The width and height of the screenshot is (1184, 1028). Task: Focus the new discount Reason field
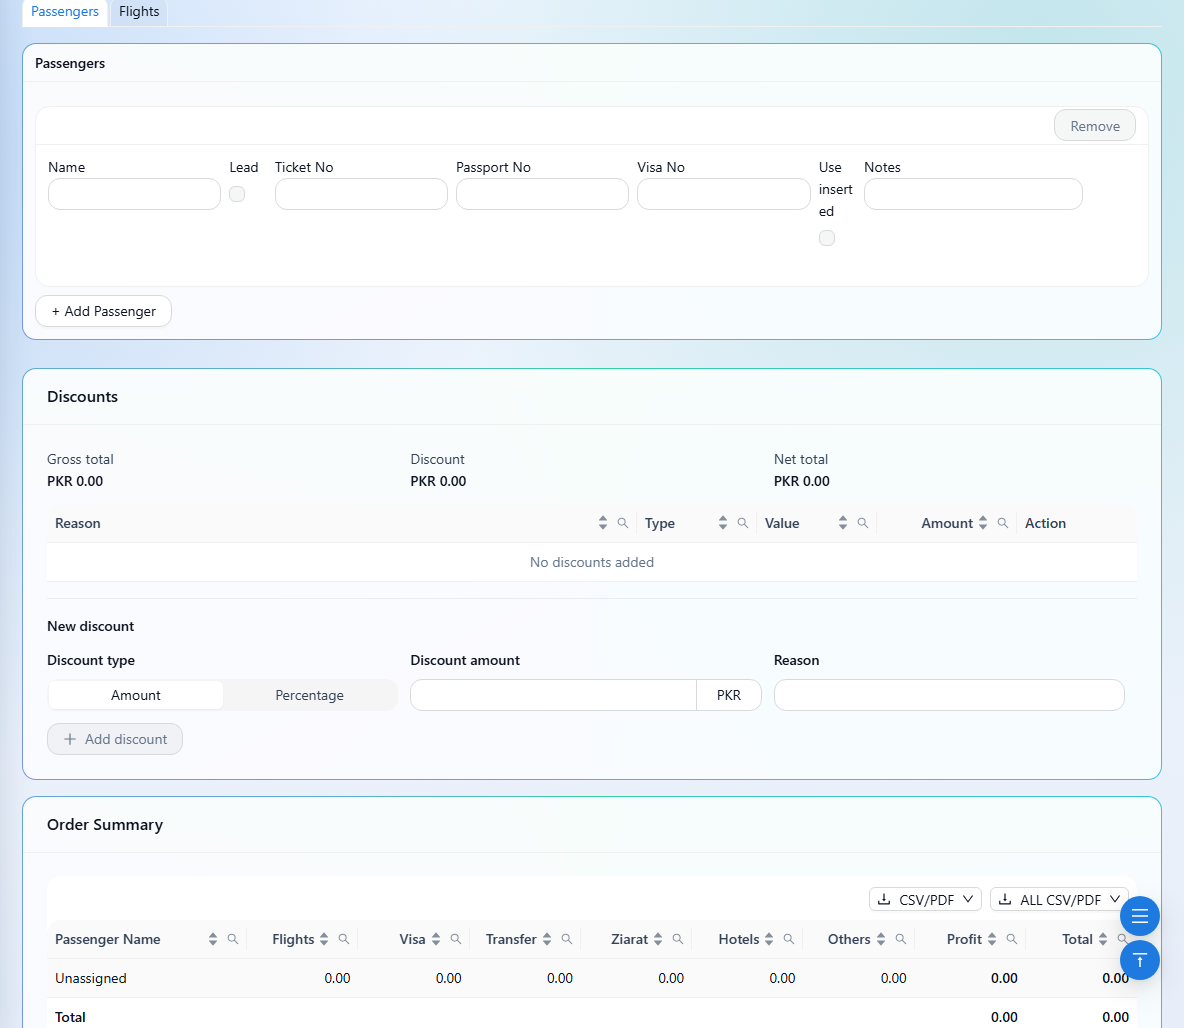pyautogui.click(x=949, y=695)
